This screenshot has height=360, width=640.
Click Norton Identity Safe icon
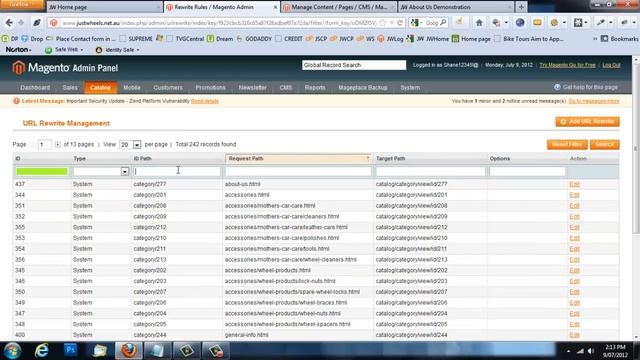coord(98,50)
